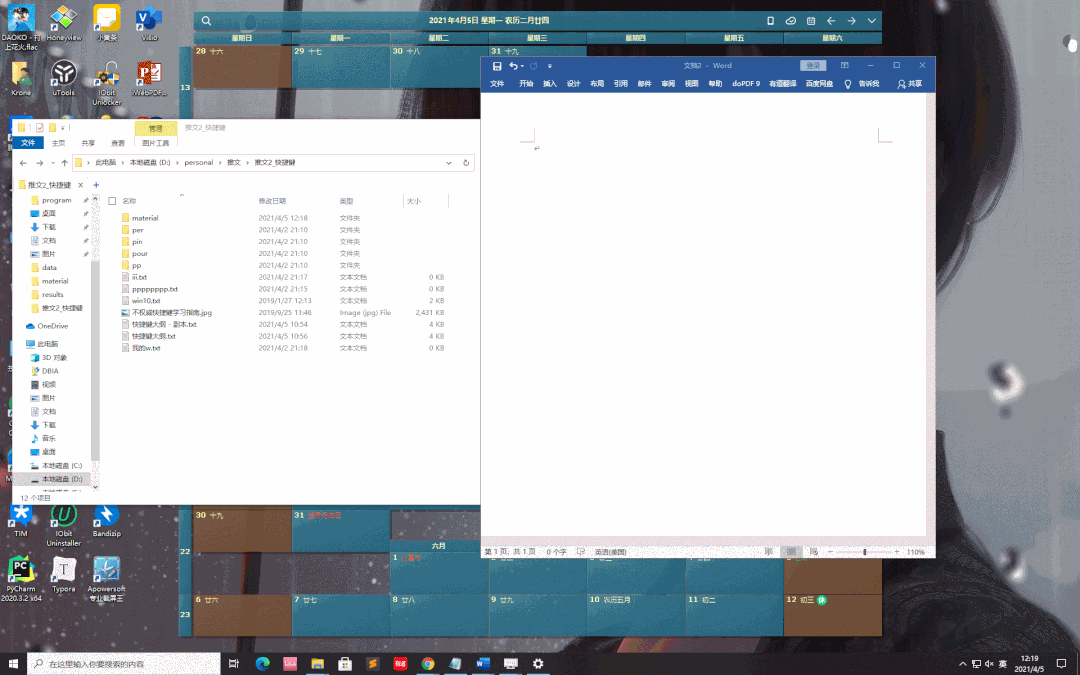Open the 文件 menu in Explorer
1080x675 pixels.
click(28, 143)
